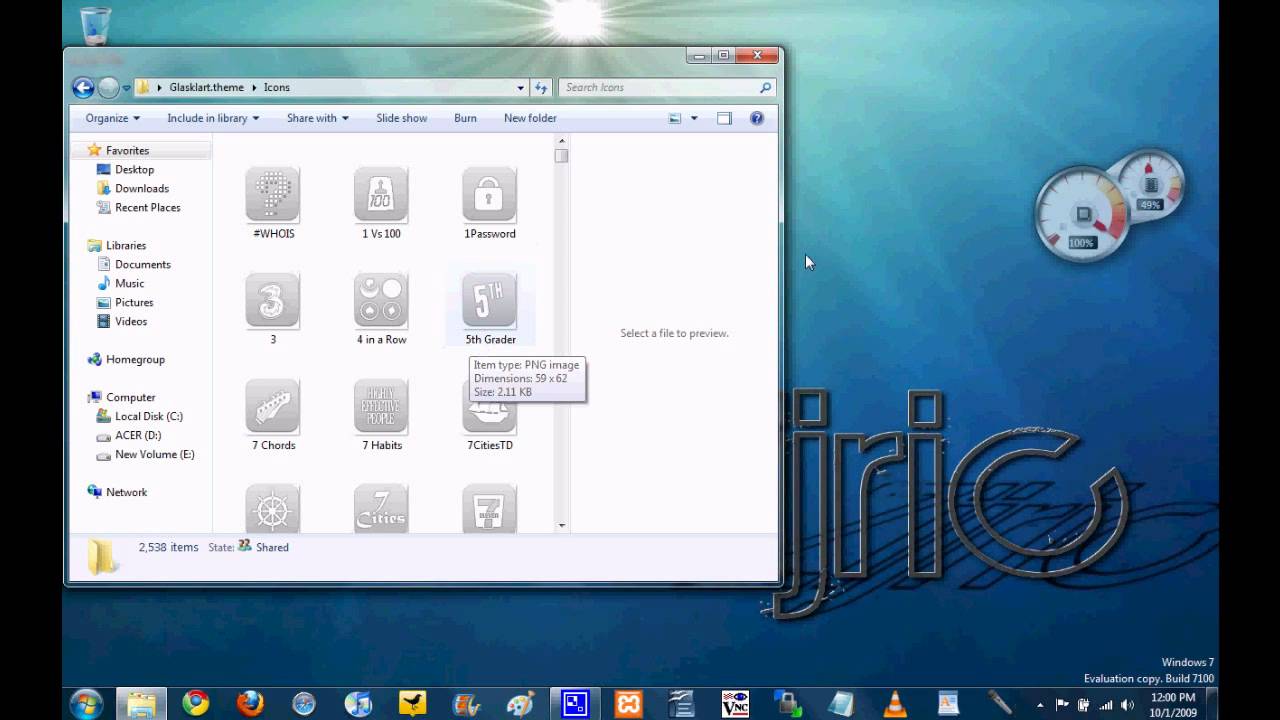Show hidden tray icons arrow
Screen dimensions: 1280x720
click(x=1040, y=704)
